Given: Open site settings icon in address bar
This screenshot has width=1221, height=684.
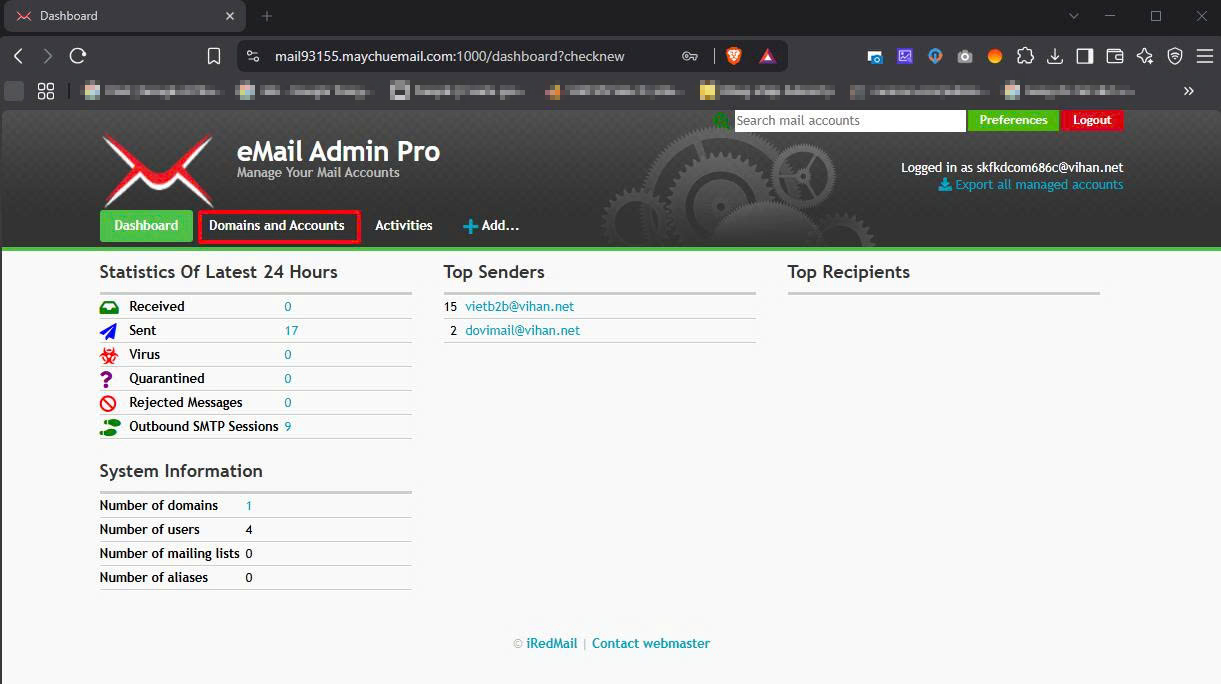Looking at the screenshot, I should tap(253, 56).
